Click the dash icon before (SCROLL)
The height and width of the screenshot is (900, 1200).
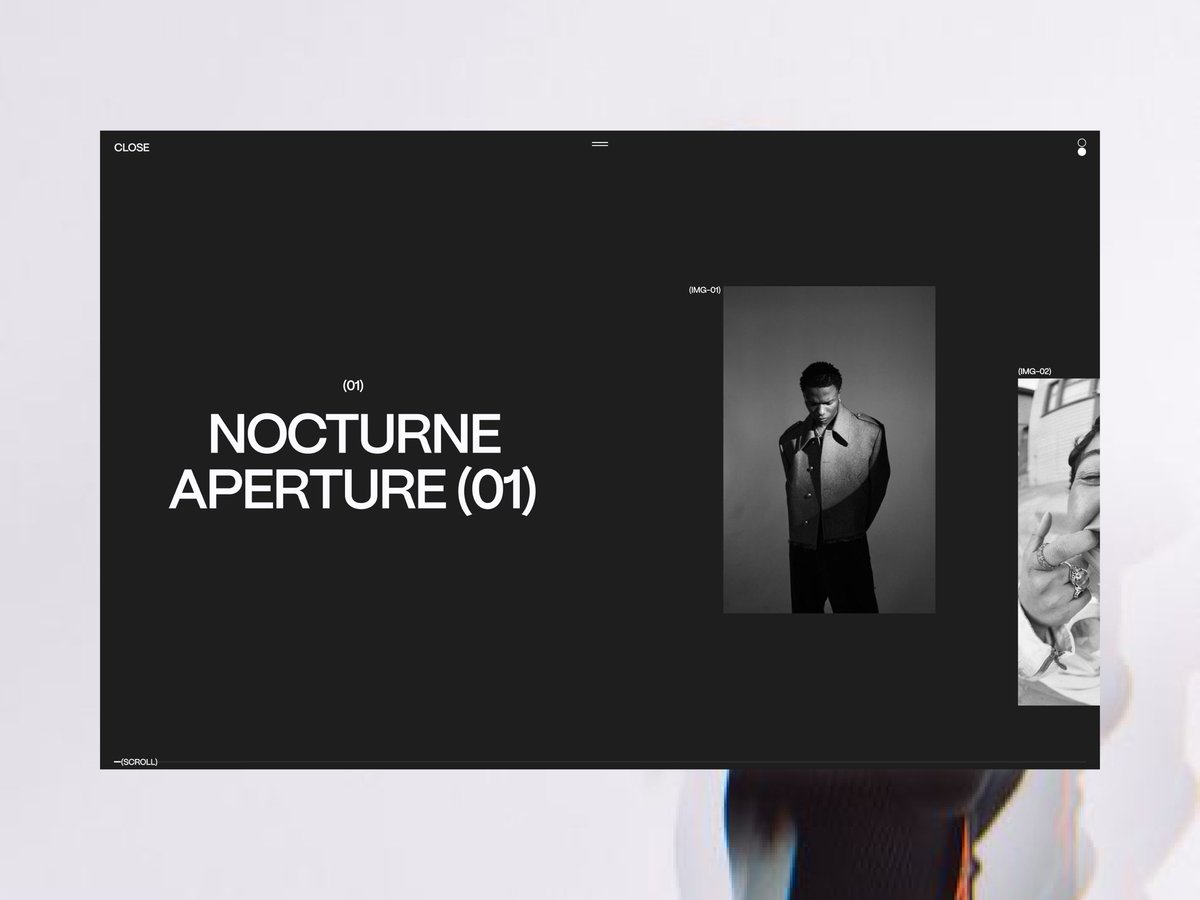(117, 761)
